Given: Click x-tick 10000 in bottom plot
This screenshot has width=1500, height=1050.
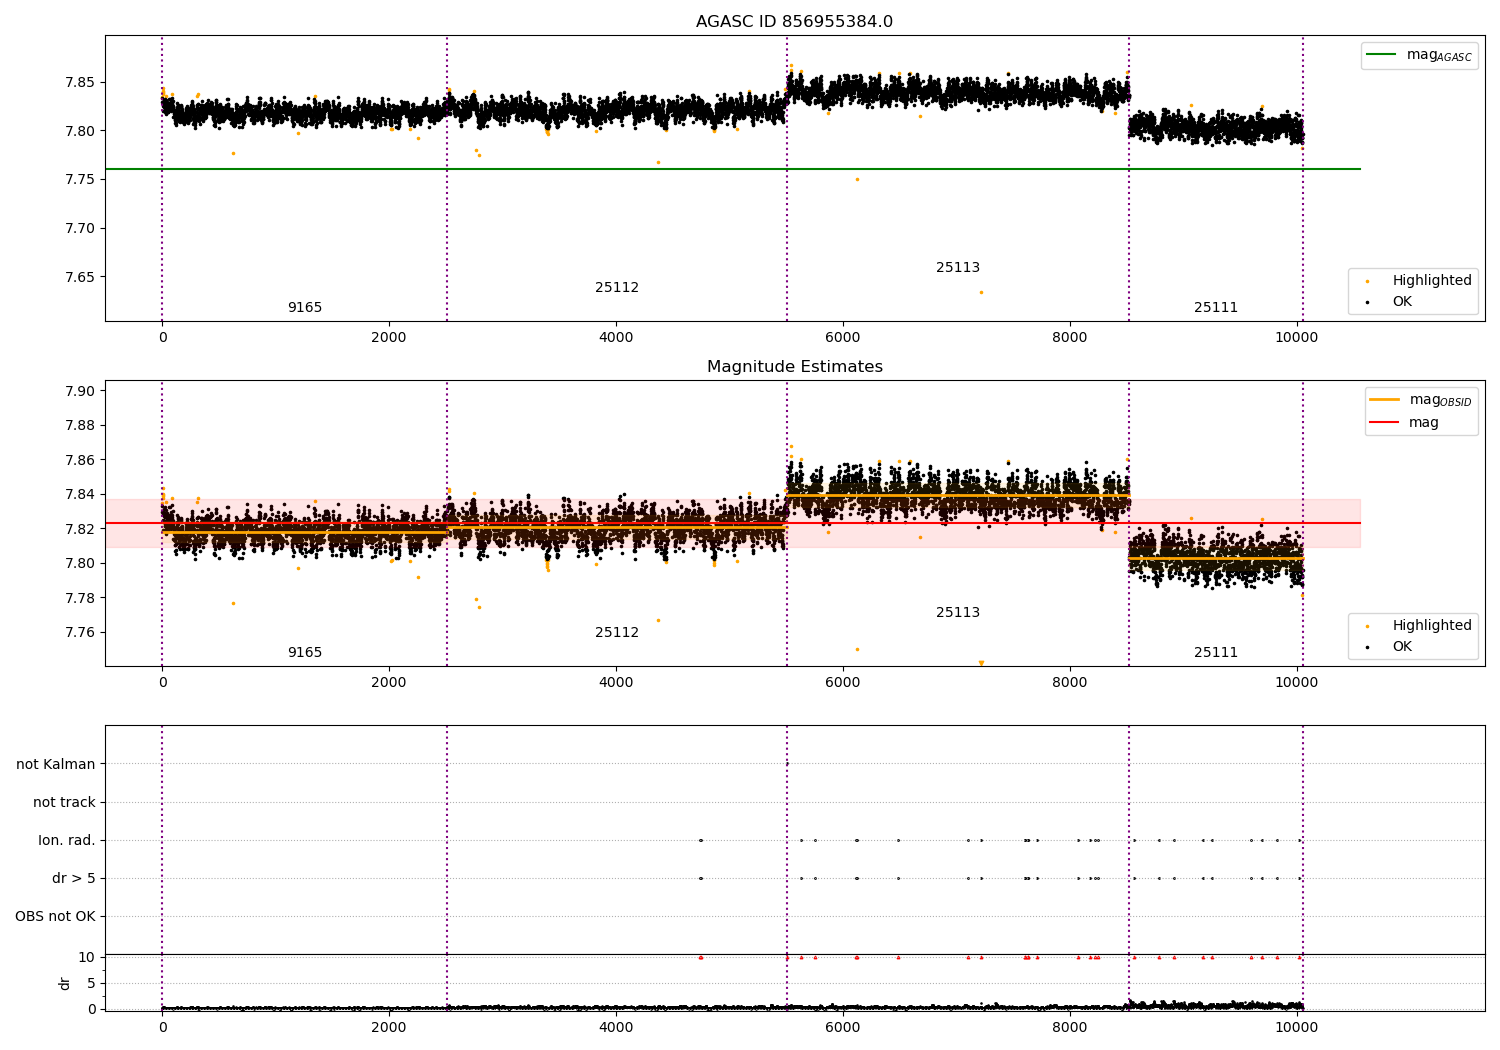Looking at the screenshot, I should click(x=1297, y=1027).
